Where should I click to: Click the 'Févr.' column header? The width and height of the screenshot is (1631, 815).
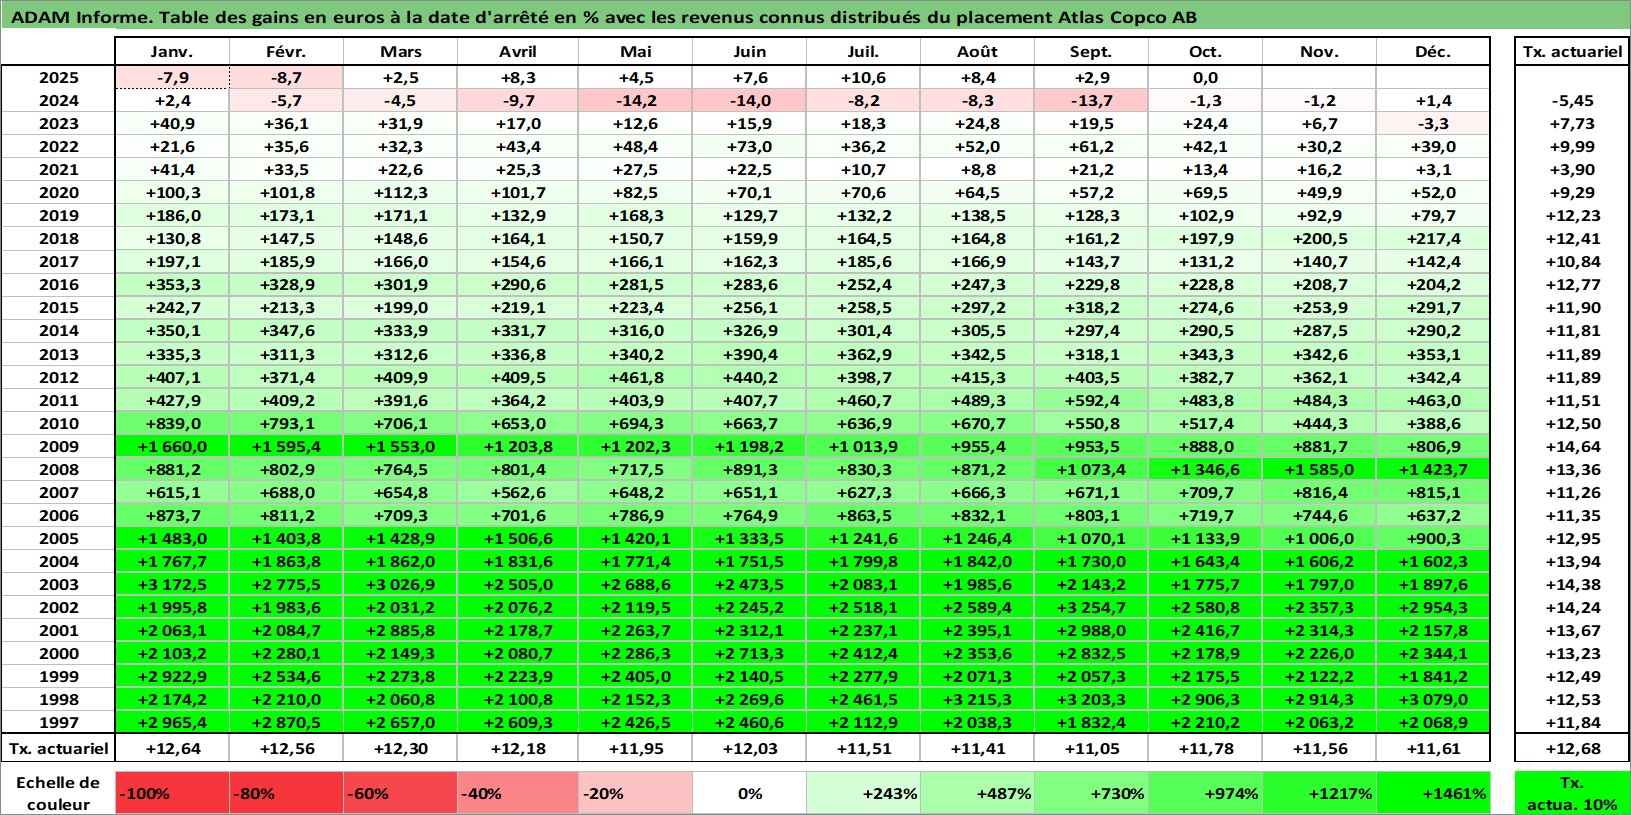click(x=286, y=52)
